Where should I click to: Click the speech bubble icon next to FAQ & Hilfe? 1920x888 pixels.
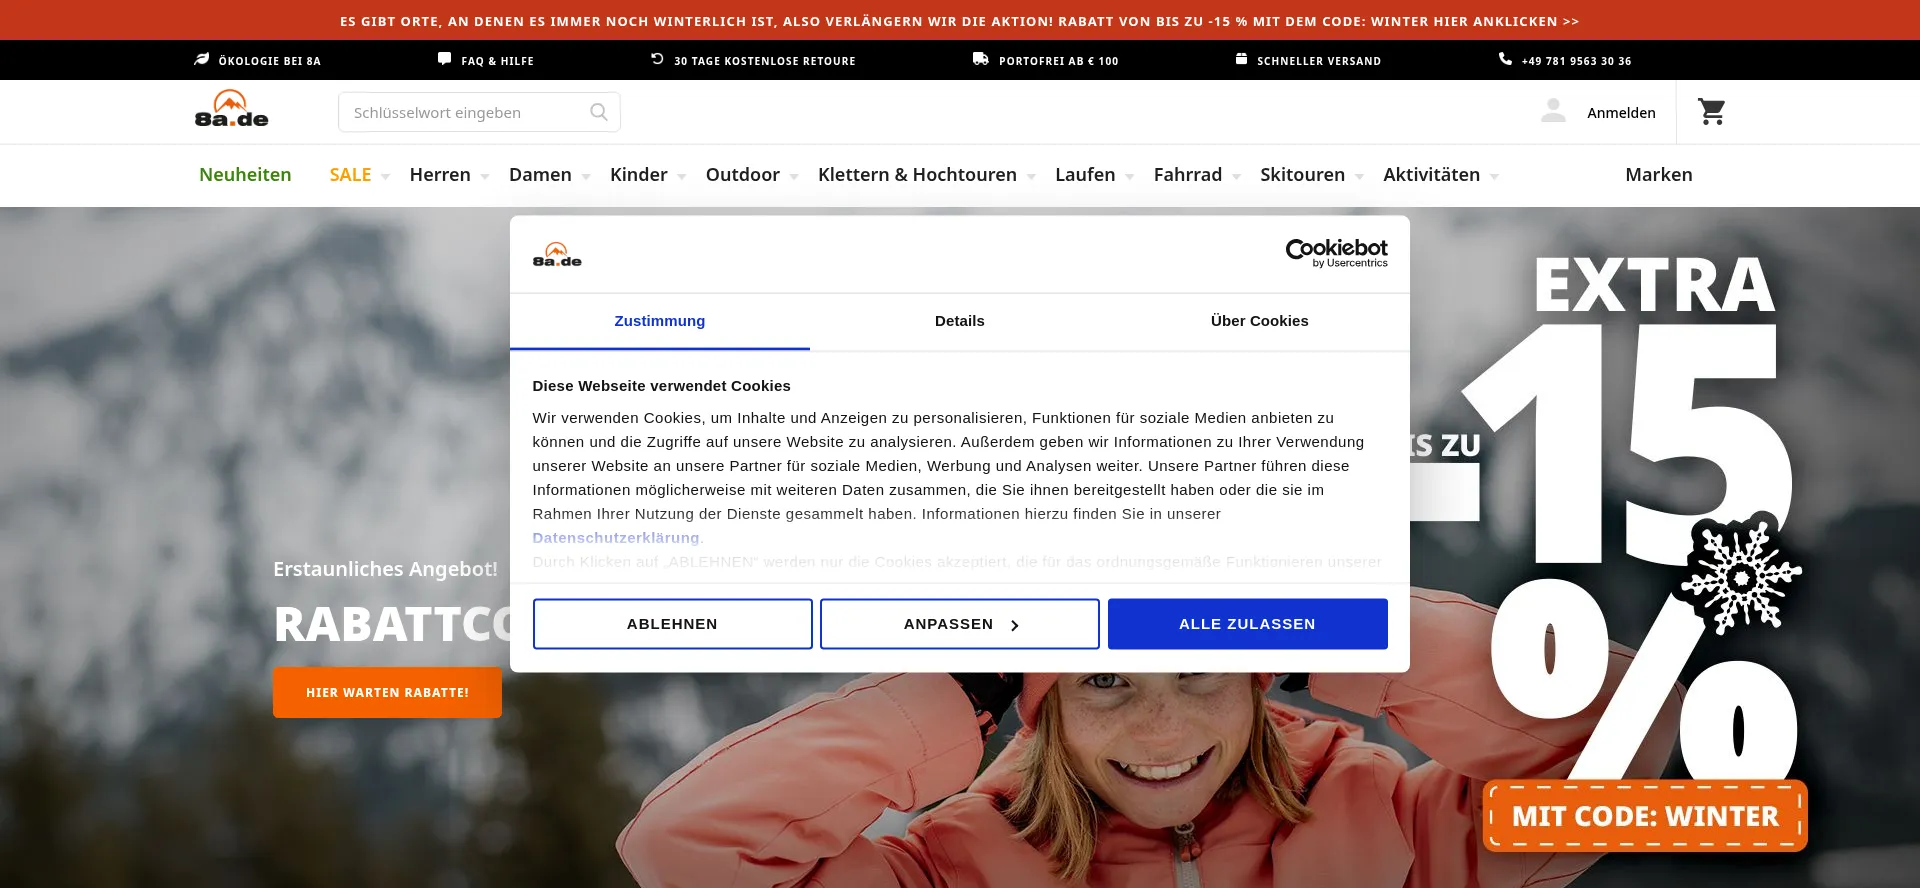pos(444,59)
